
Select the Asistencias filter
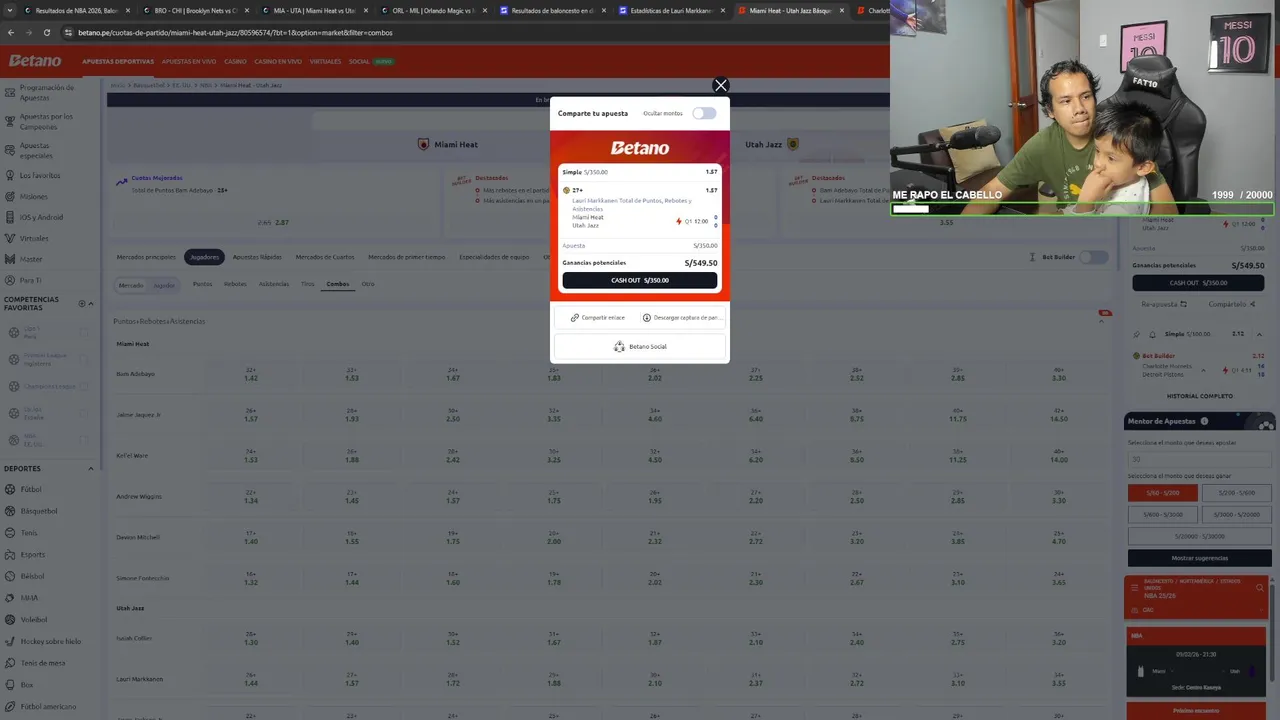pos(274,284)
